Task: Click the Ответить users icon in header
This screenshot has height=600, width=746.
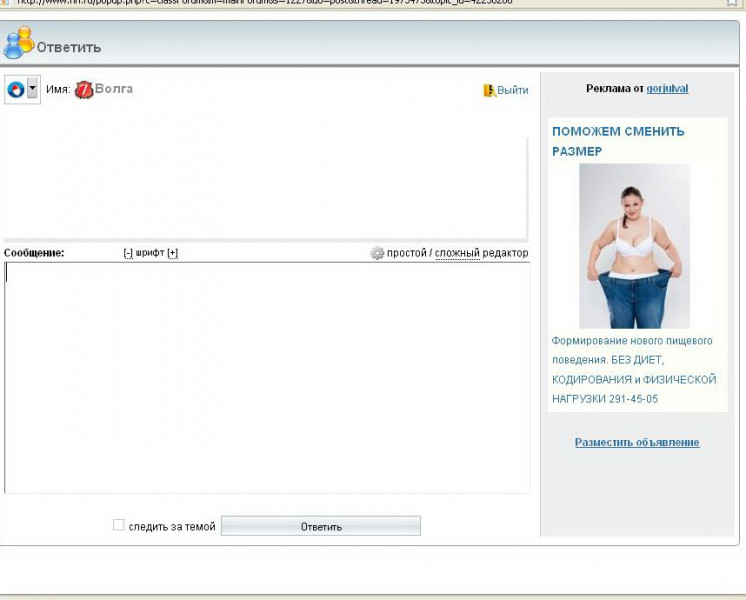Action: click(18, 44)
